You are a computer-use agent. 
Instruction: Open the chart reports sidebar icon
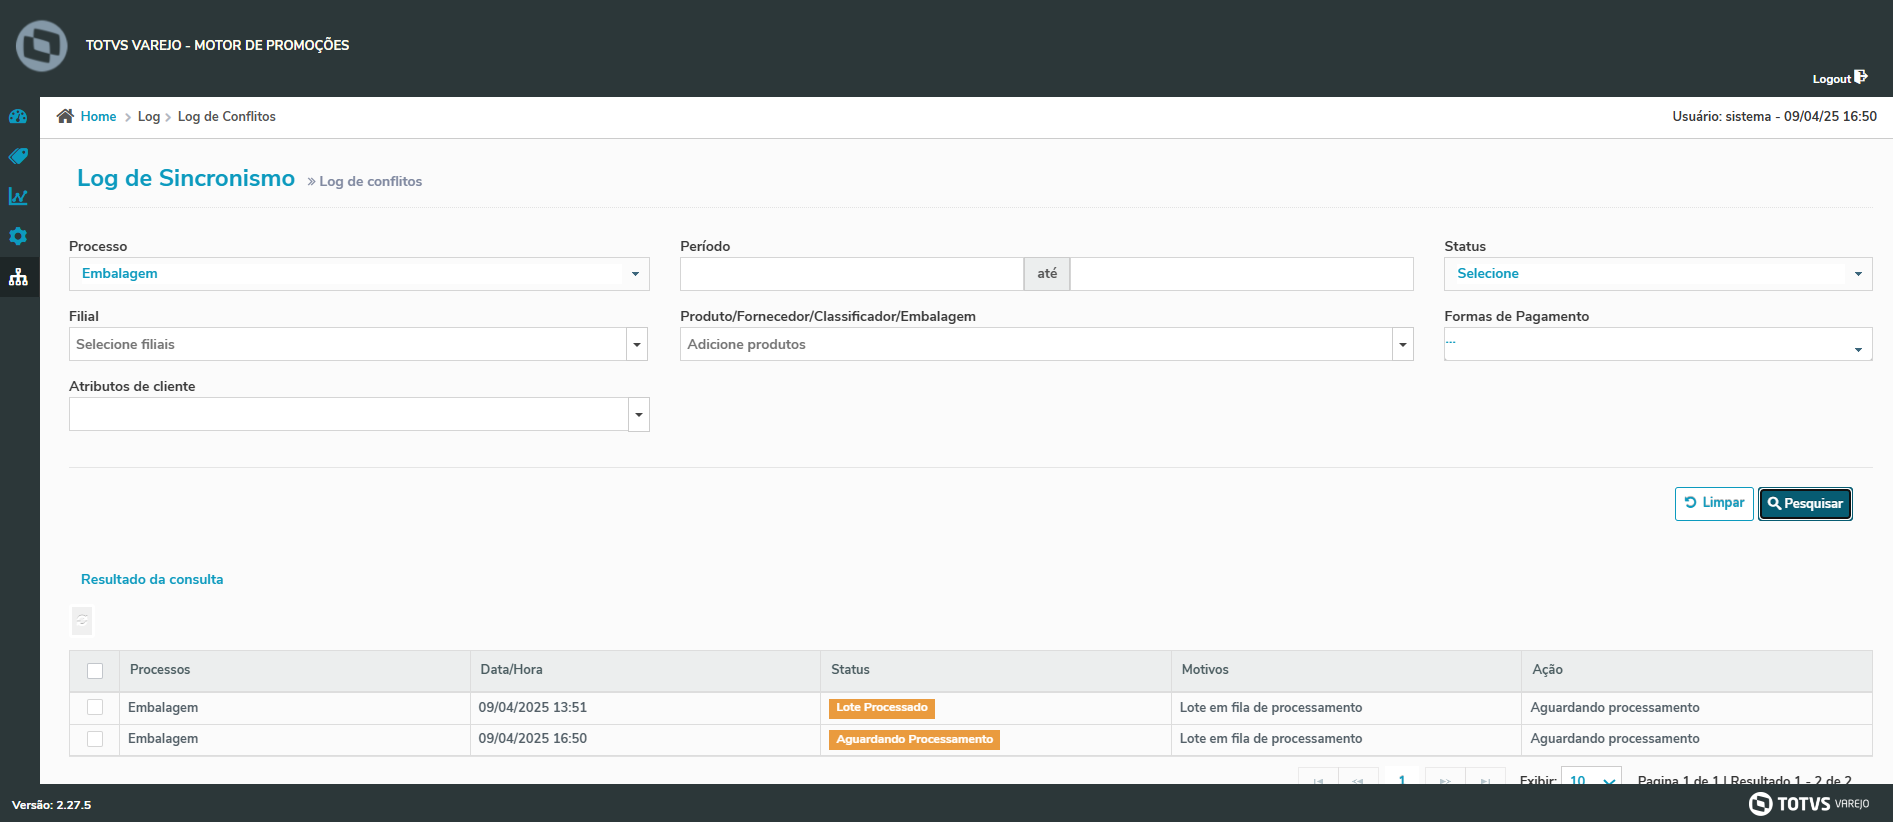click(x=18, y=196)
